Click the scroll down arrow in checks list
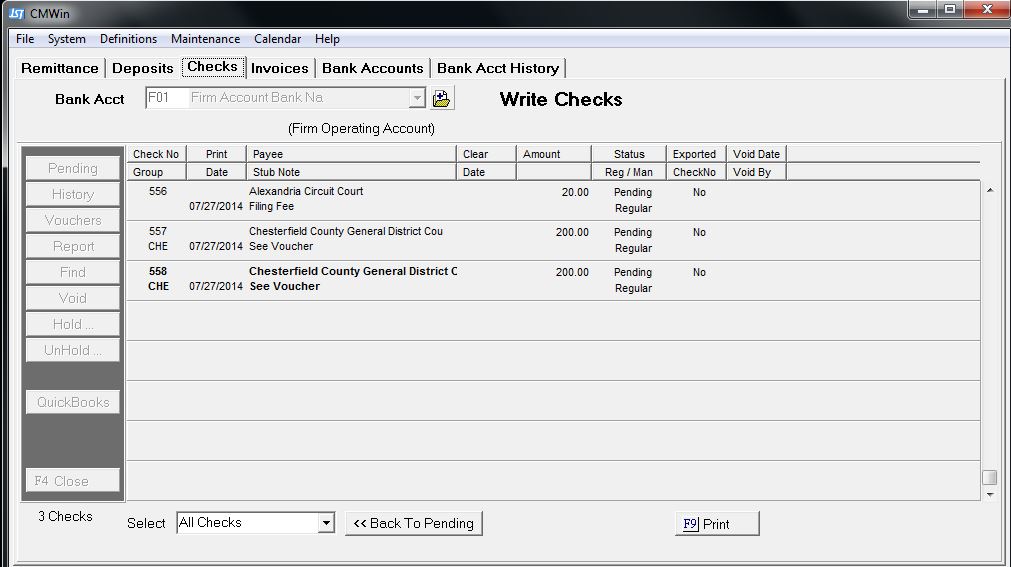 pyautogui.click(x=990, y=494)
